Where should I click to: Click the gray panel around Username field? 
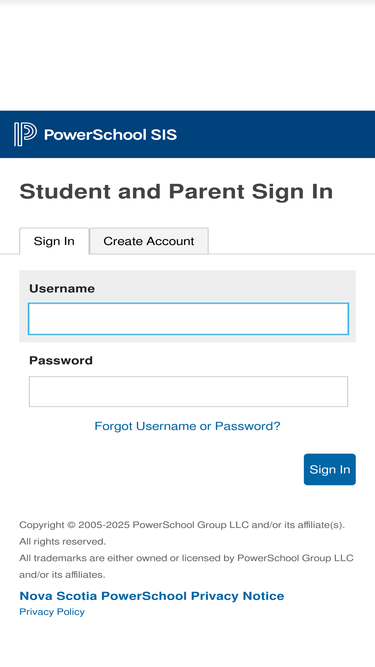coord(188,306)
